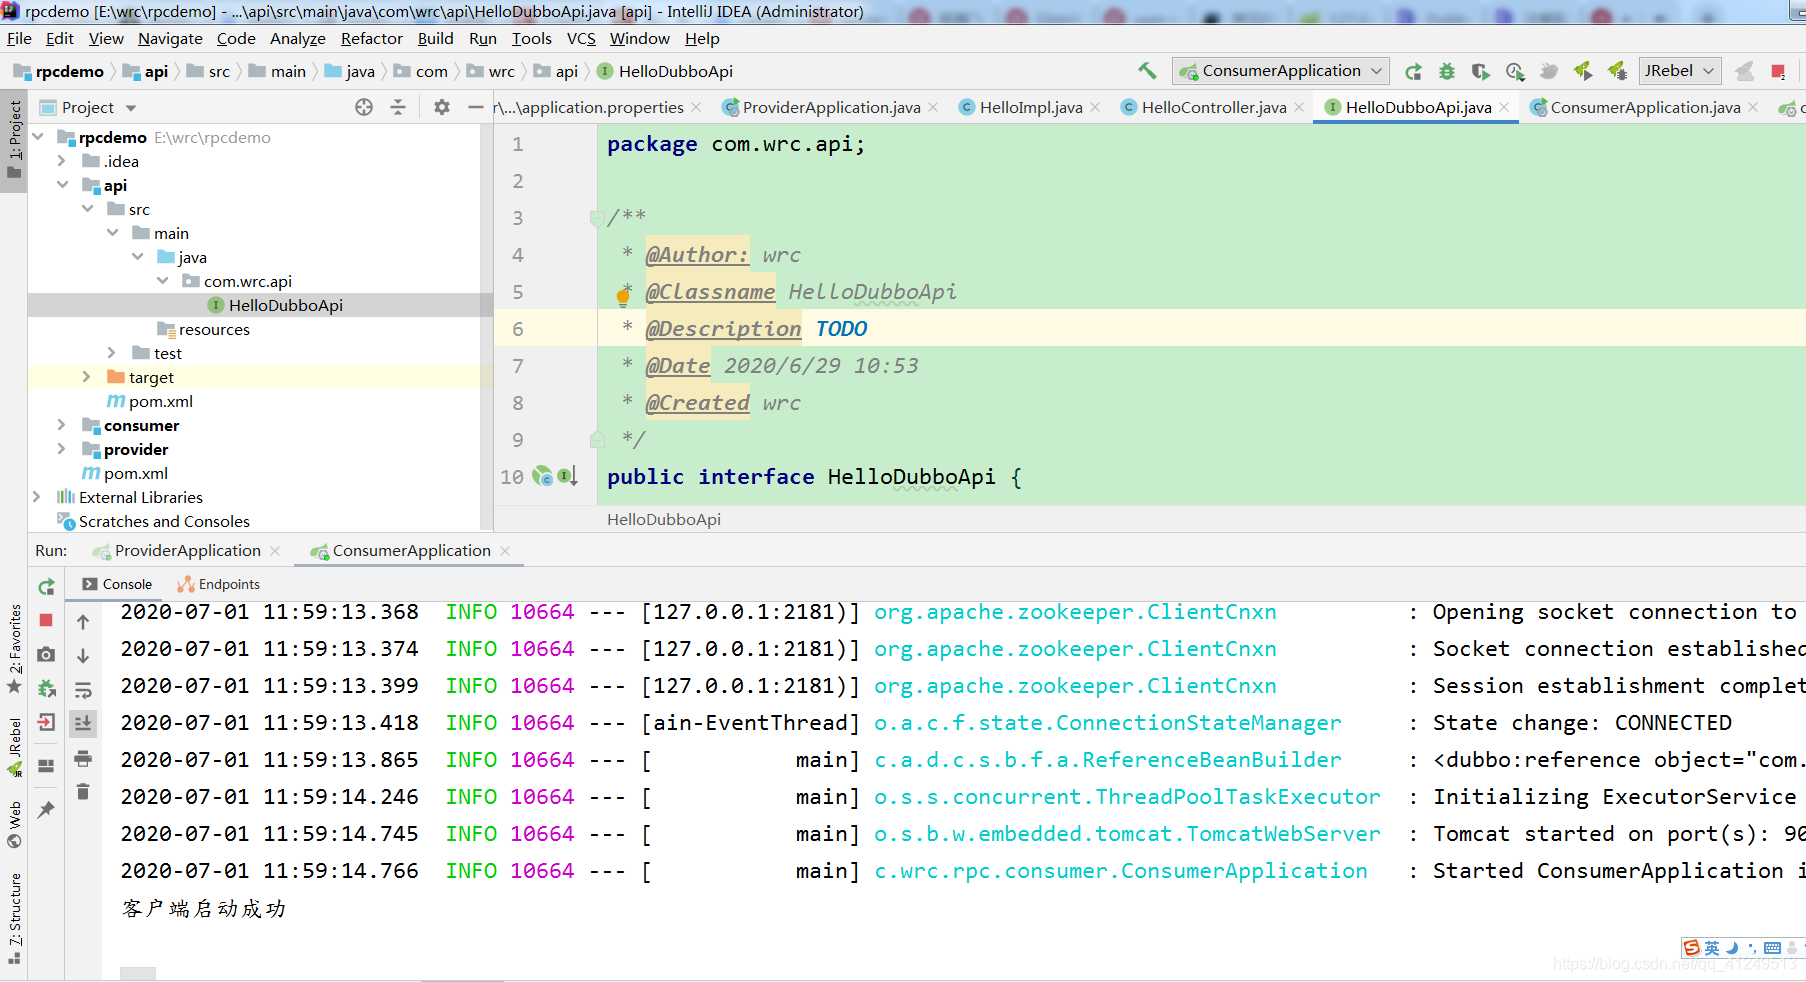Take a thread dump with camera icon

tap(45, 654)
